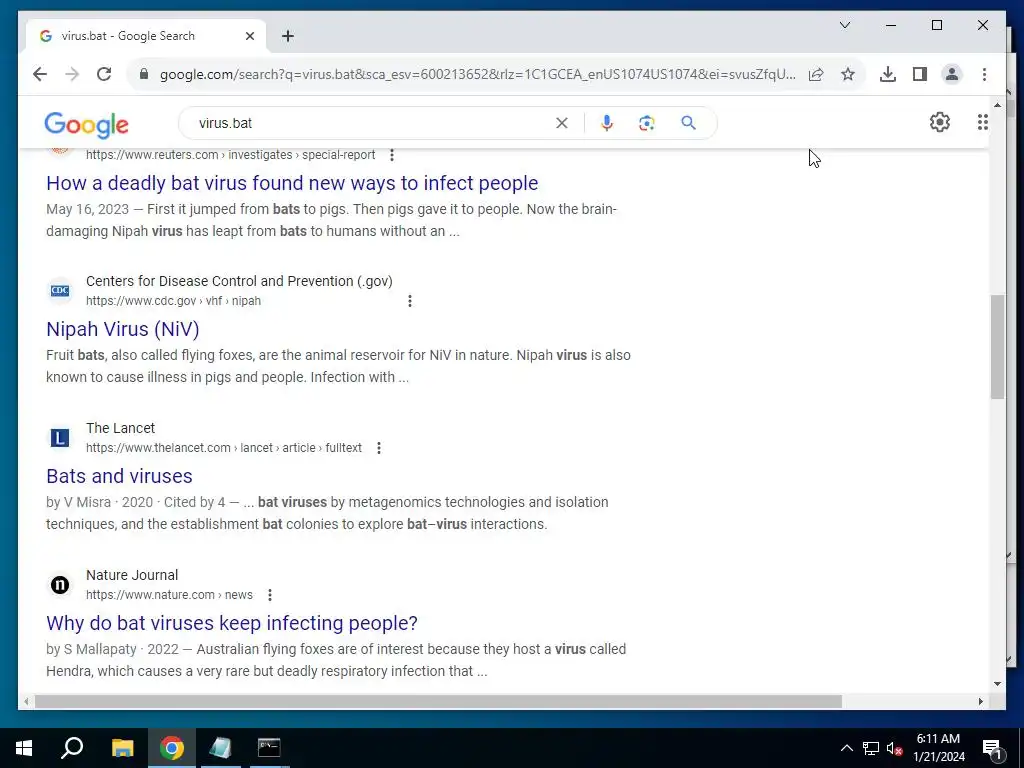The image size is (1024, 768).
Task: Click the horizontal scrollbar thumb
Action: point(438,701)
